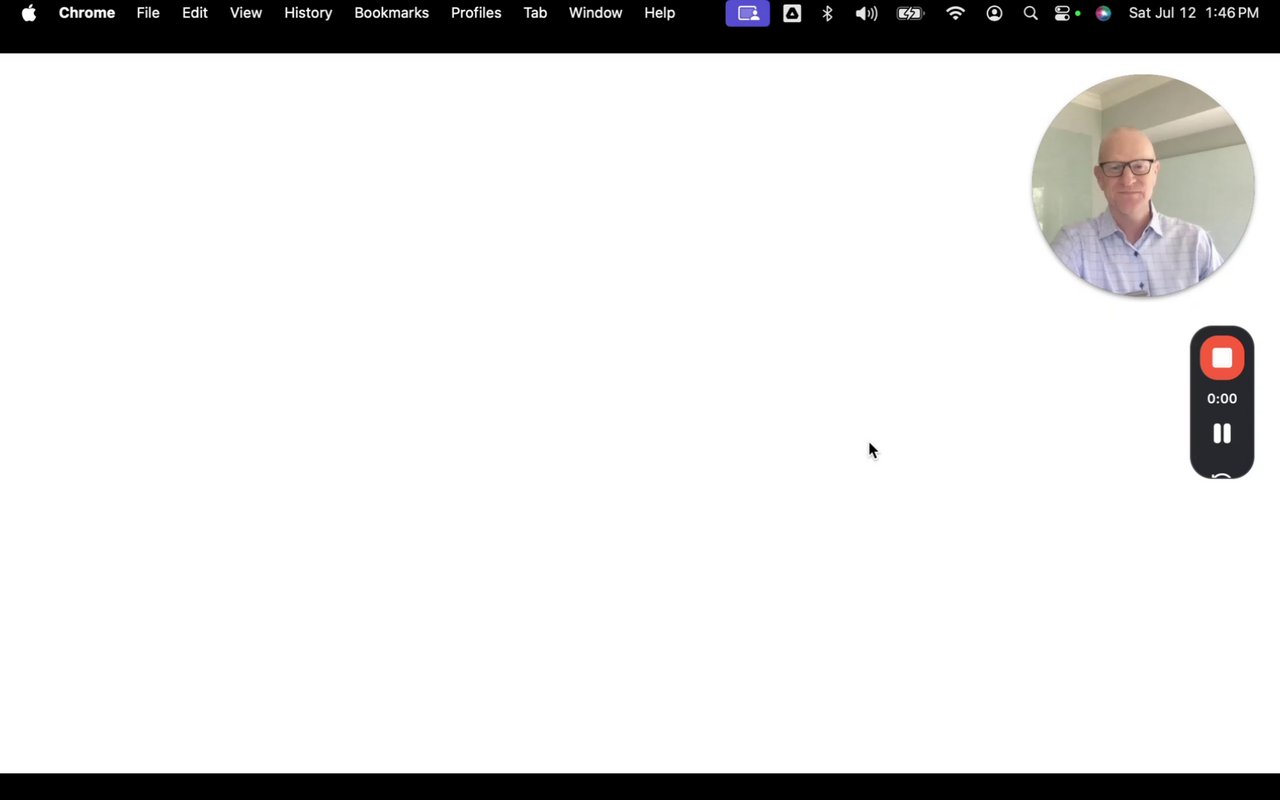This screenshot has width=1280, height=800.
Task: Open the Google Drive menu bar icon
Action: tap(792, 13)
